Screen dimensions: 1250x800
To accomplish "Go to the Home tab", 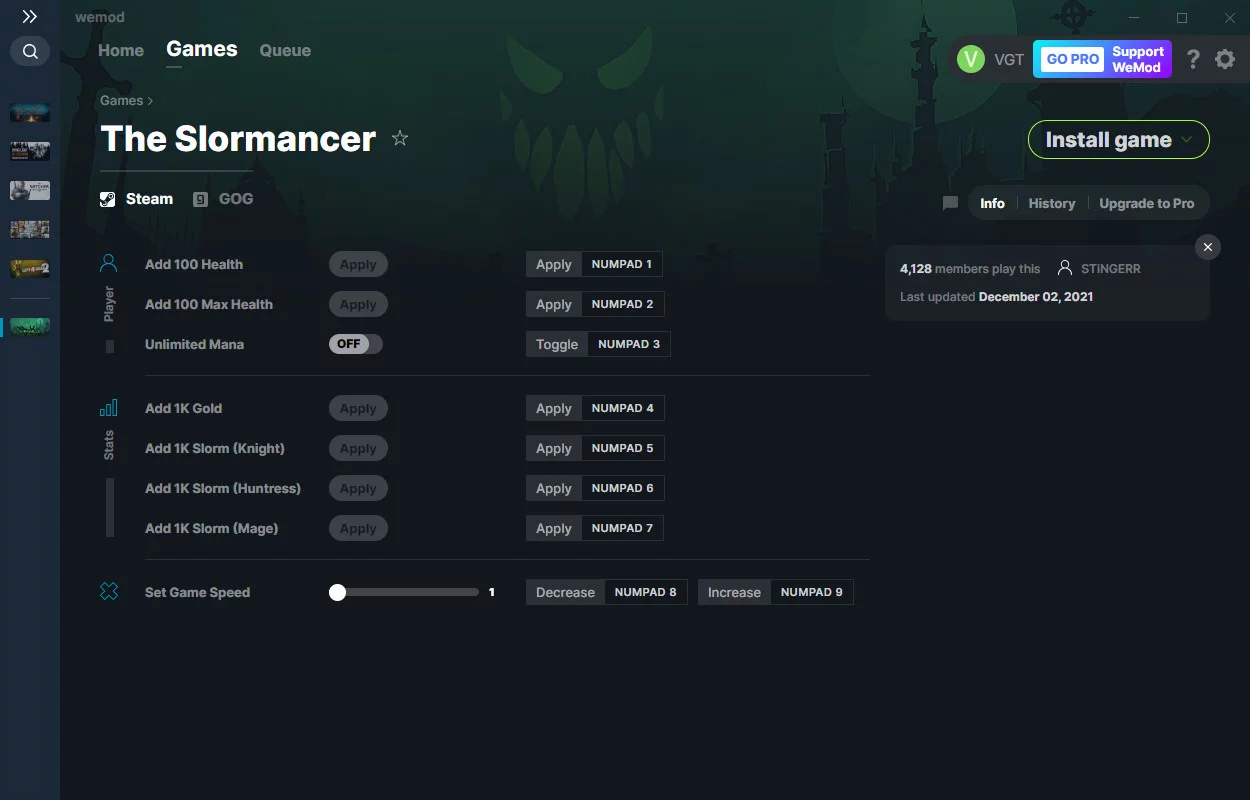I will click(121, 50).
